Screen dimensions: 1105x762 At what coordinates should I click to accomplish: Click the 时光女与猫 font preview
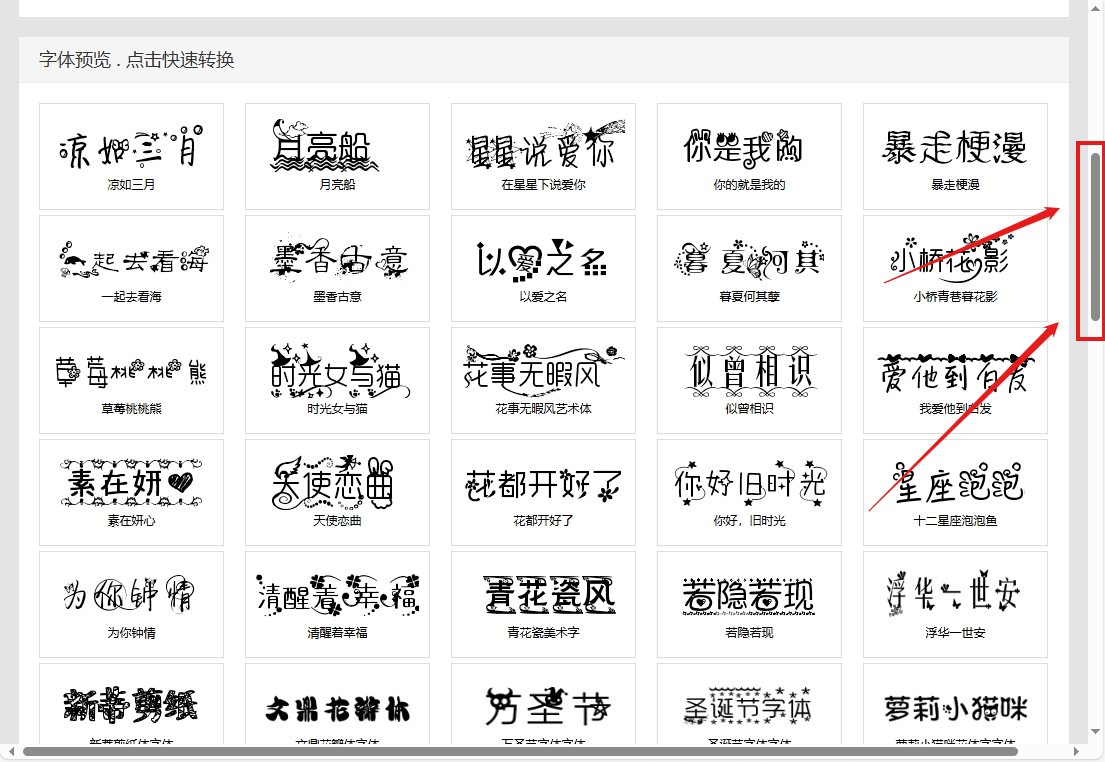tap(337, 381)
